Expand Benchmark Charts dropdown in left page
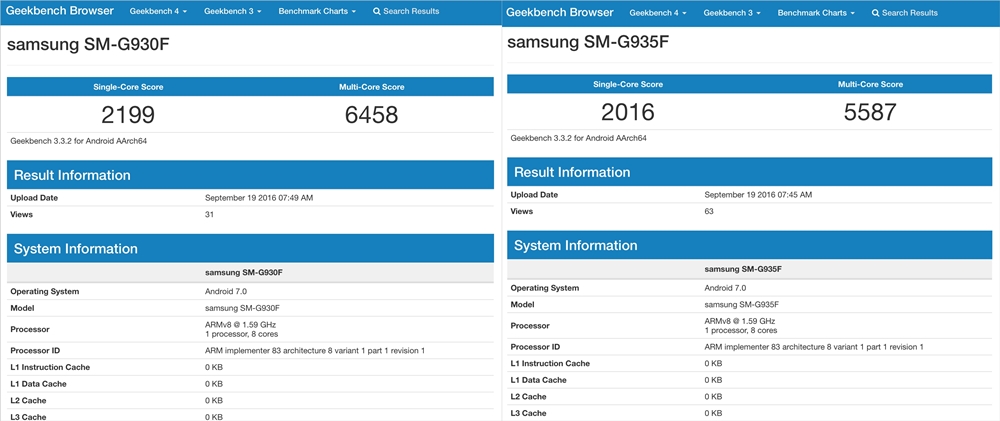This screenshot has height=421, width=1000. [x=317, y=11]
